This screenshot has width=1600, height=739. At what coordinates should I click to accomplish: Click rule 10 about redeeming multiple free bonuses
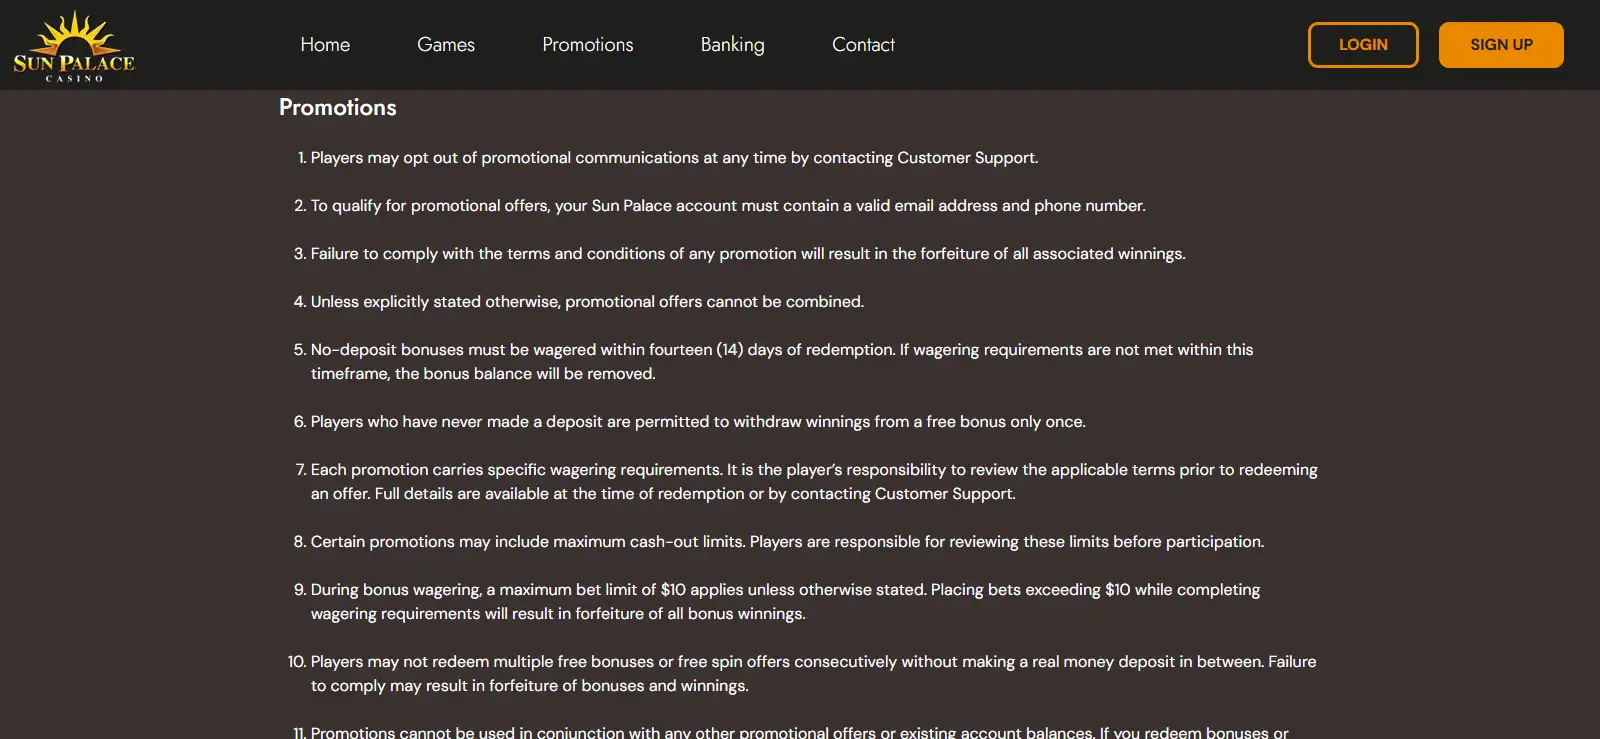813,674
